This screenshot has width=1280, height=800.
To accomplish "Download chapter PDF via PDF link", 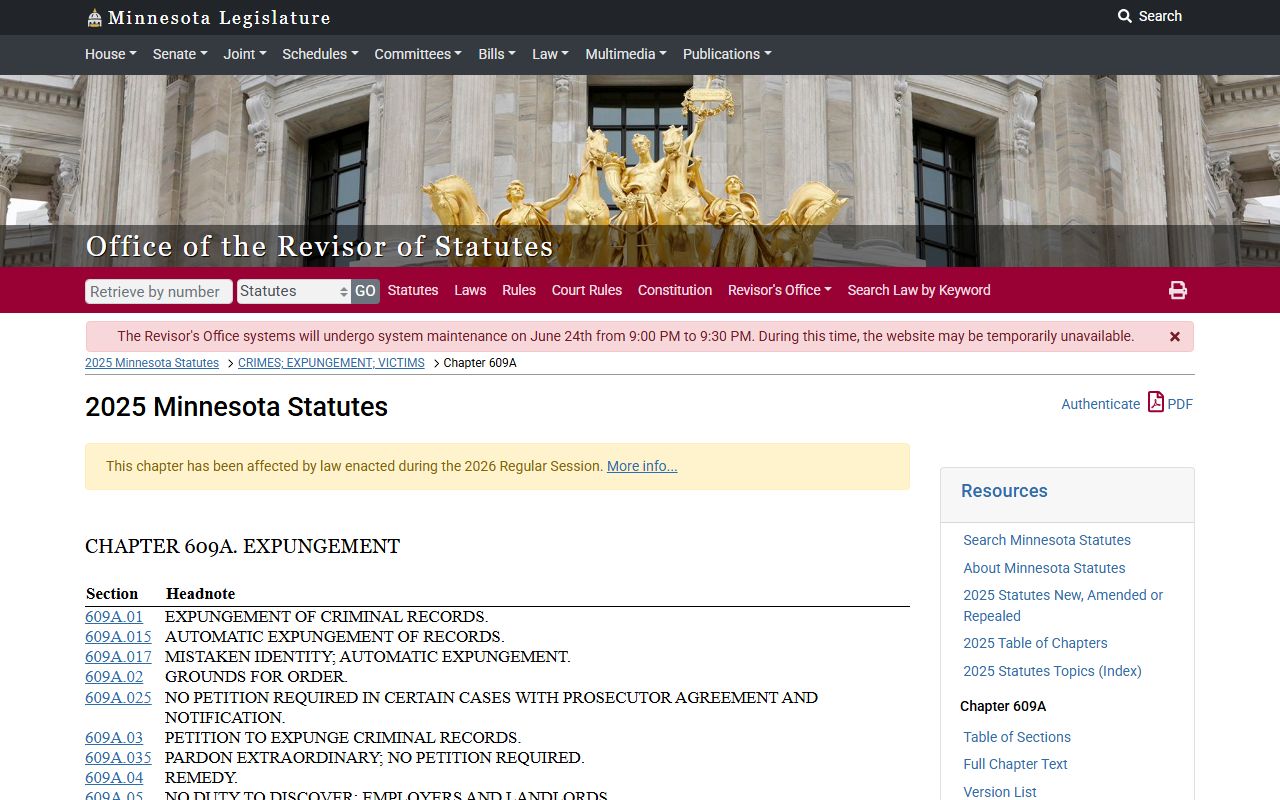I will [1170, 403].
